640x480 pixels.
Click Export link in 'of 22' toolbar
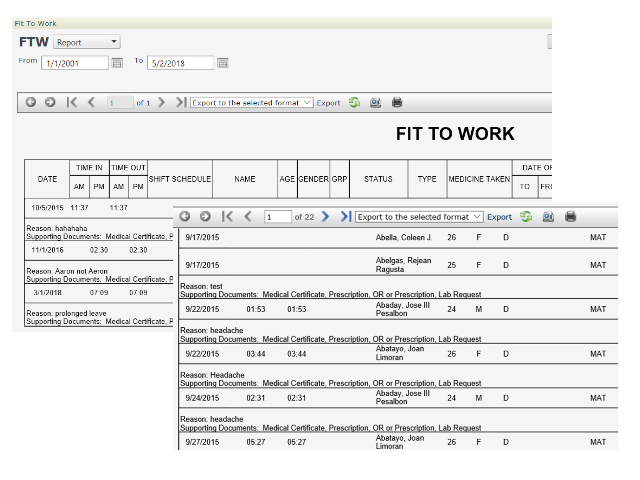point(499,217)
